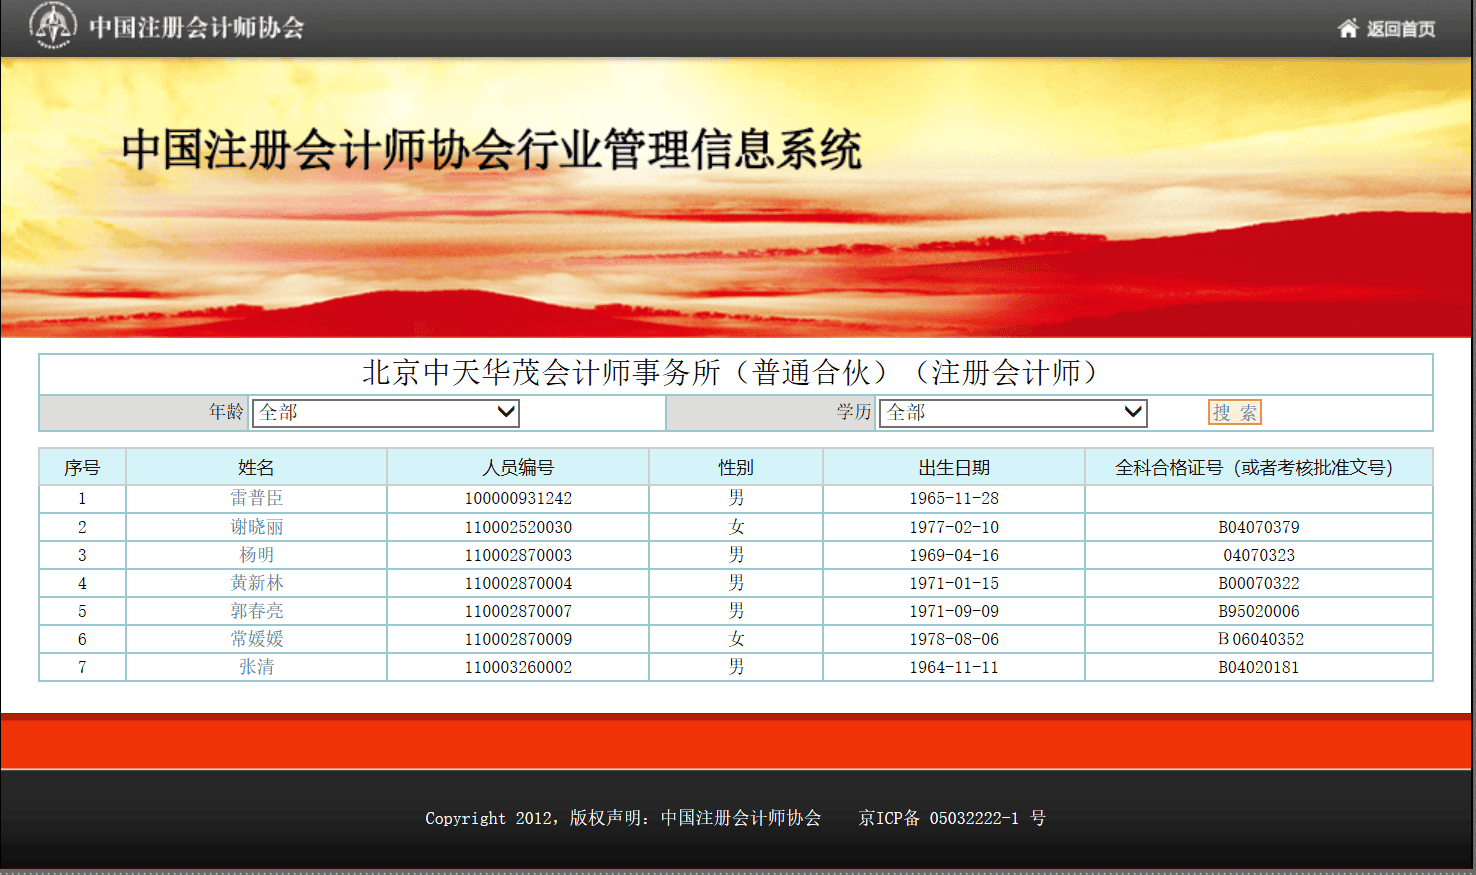Click the name 郭春亮

256,611
